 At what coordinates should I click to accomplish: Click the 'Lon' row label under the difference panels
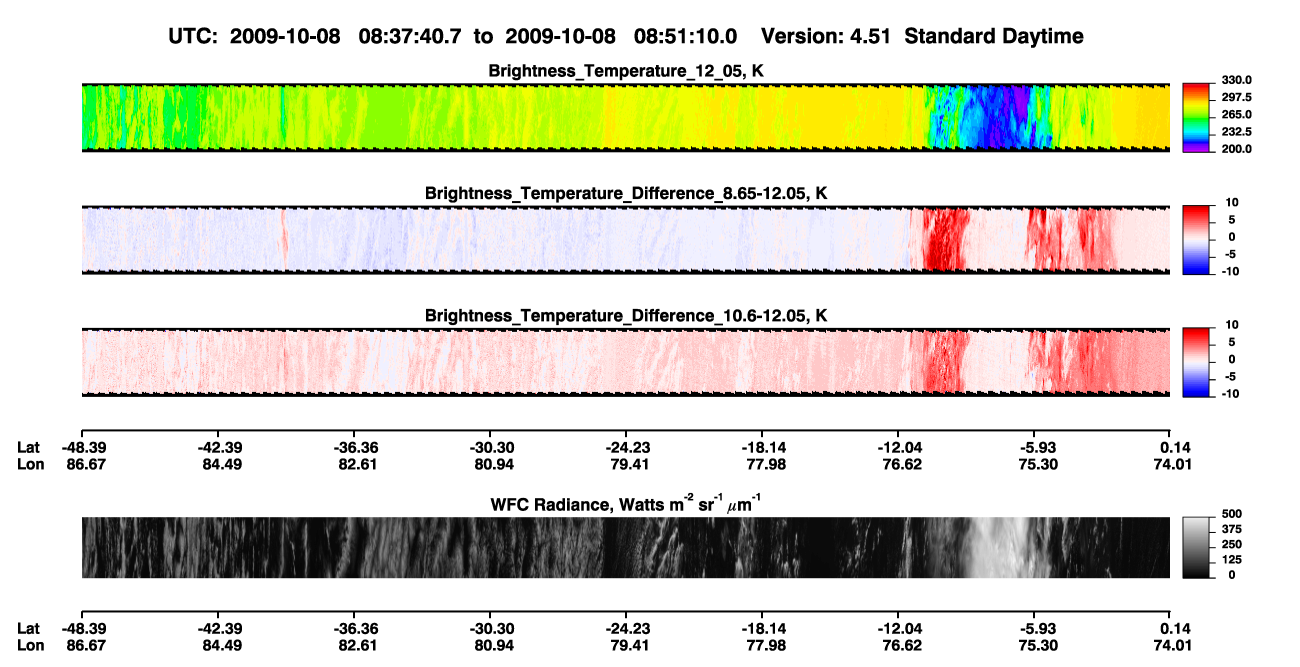click(29, 465)
